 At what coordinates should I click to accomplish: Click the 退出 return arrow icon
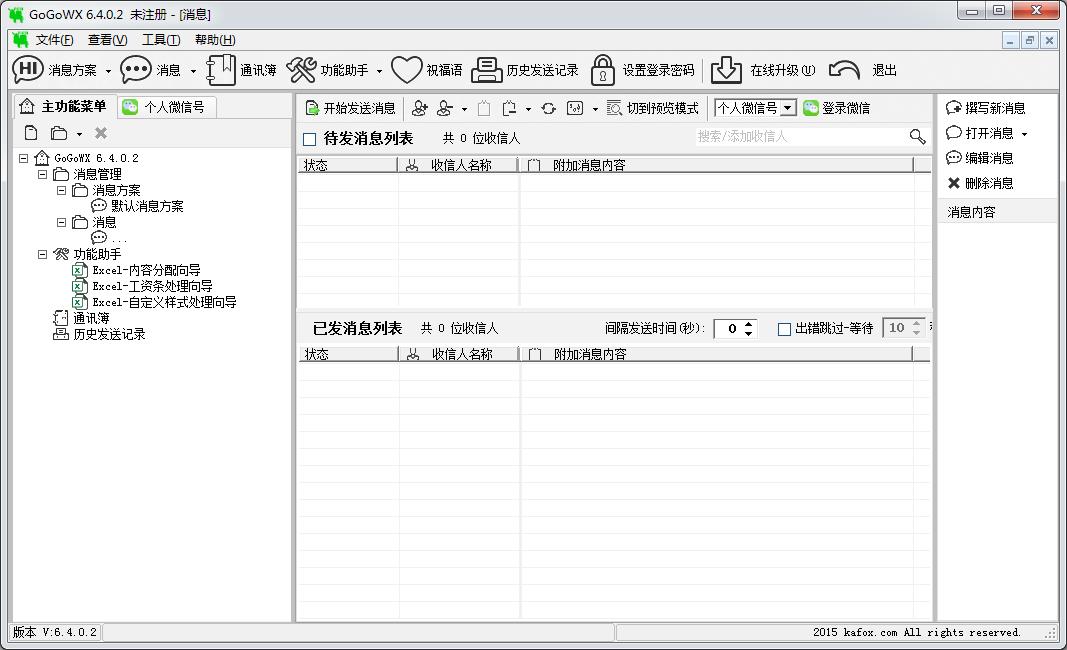coord(844,69)
